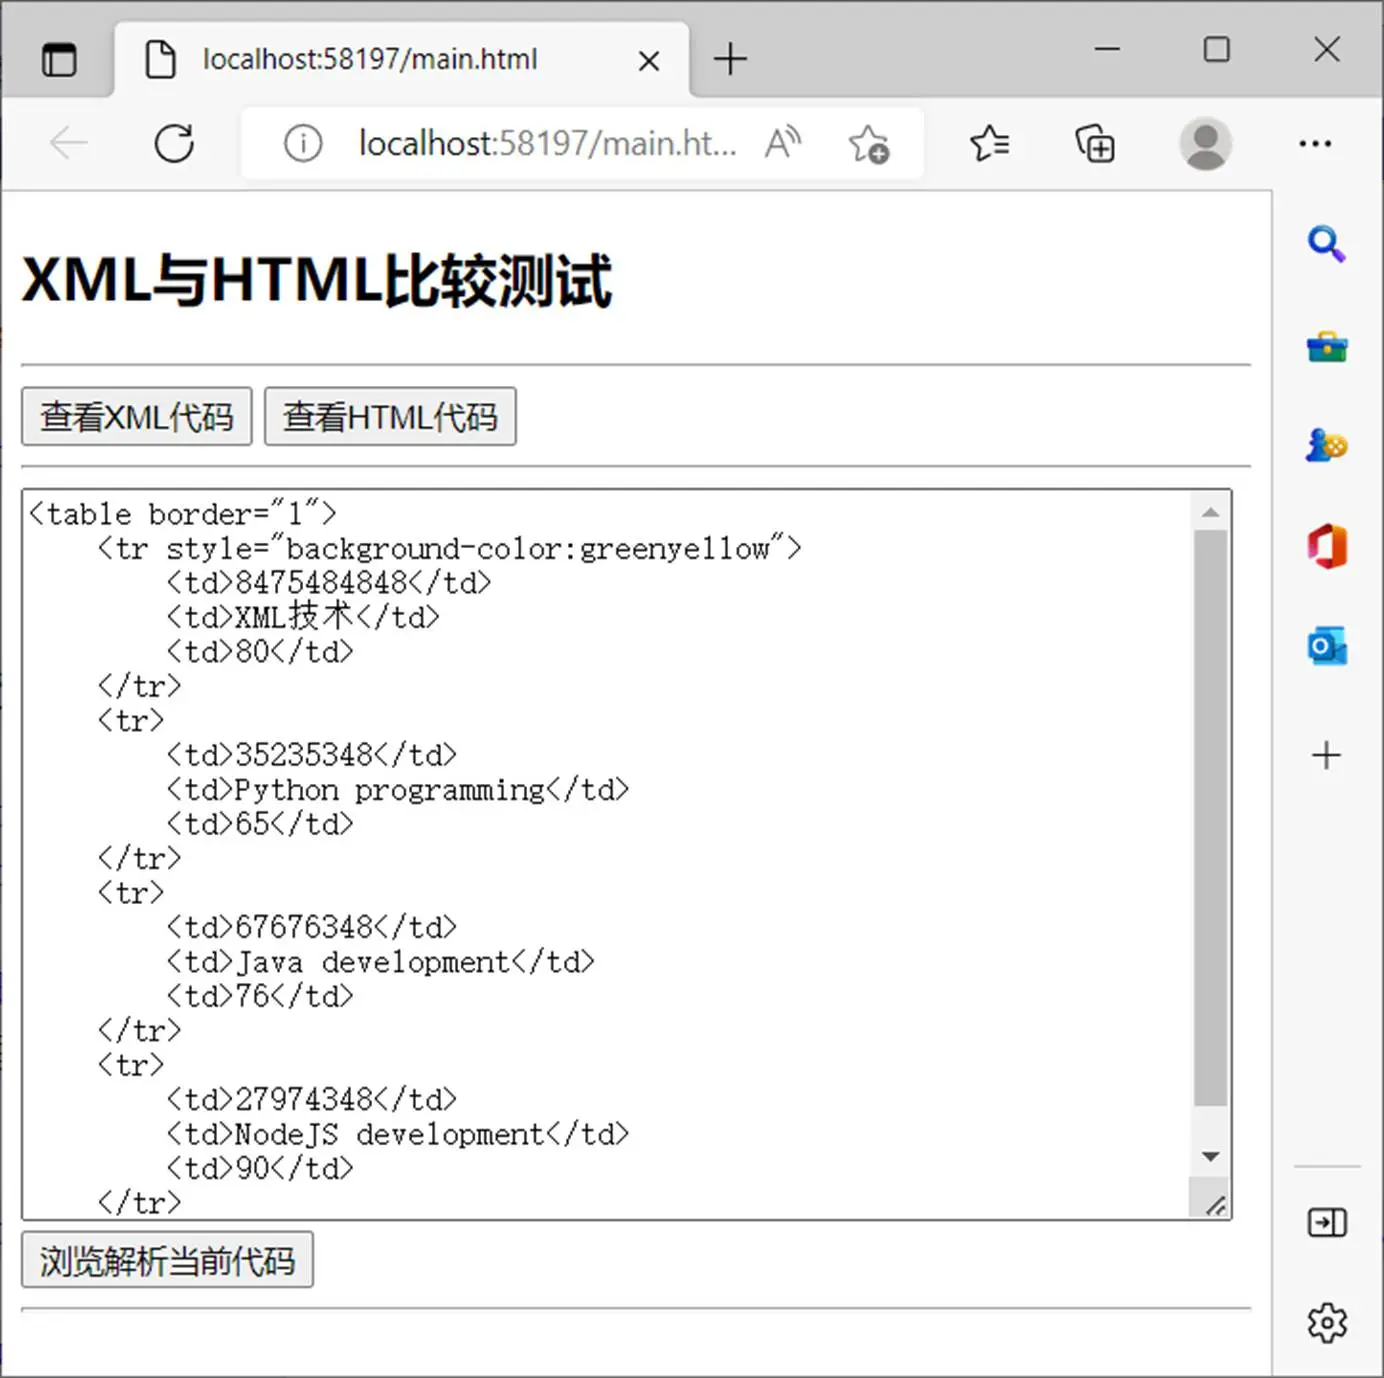
Task: Click the XML与HTML比较测试 heading
Action: (317, 280)
